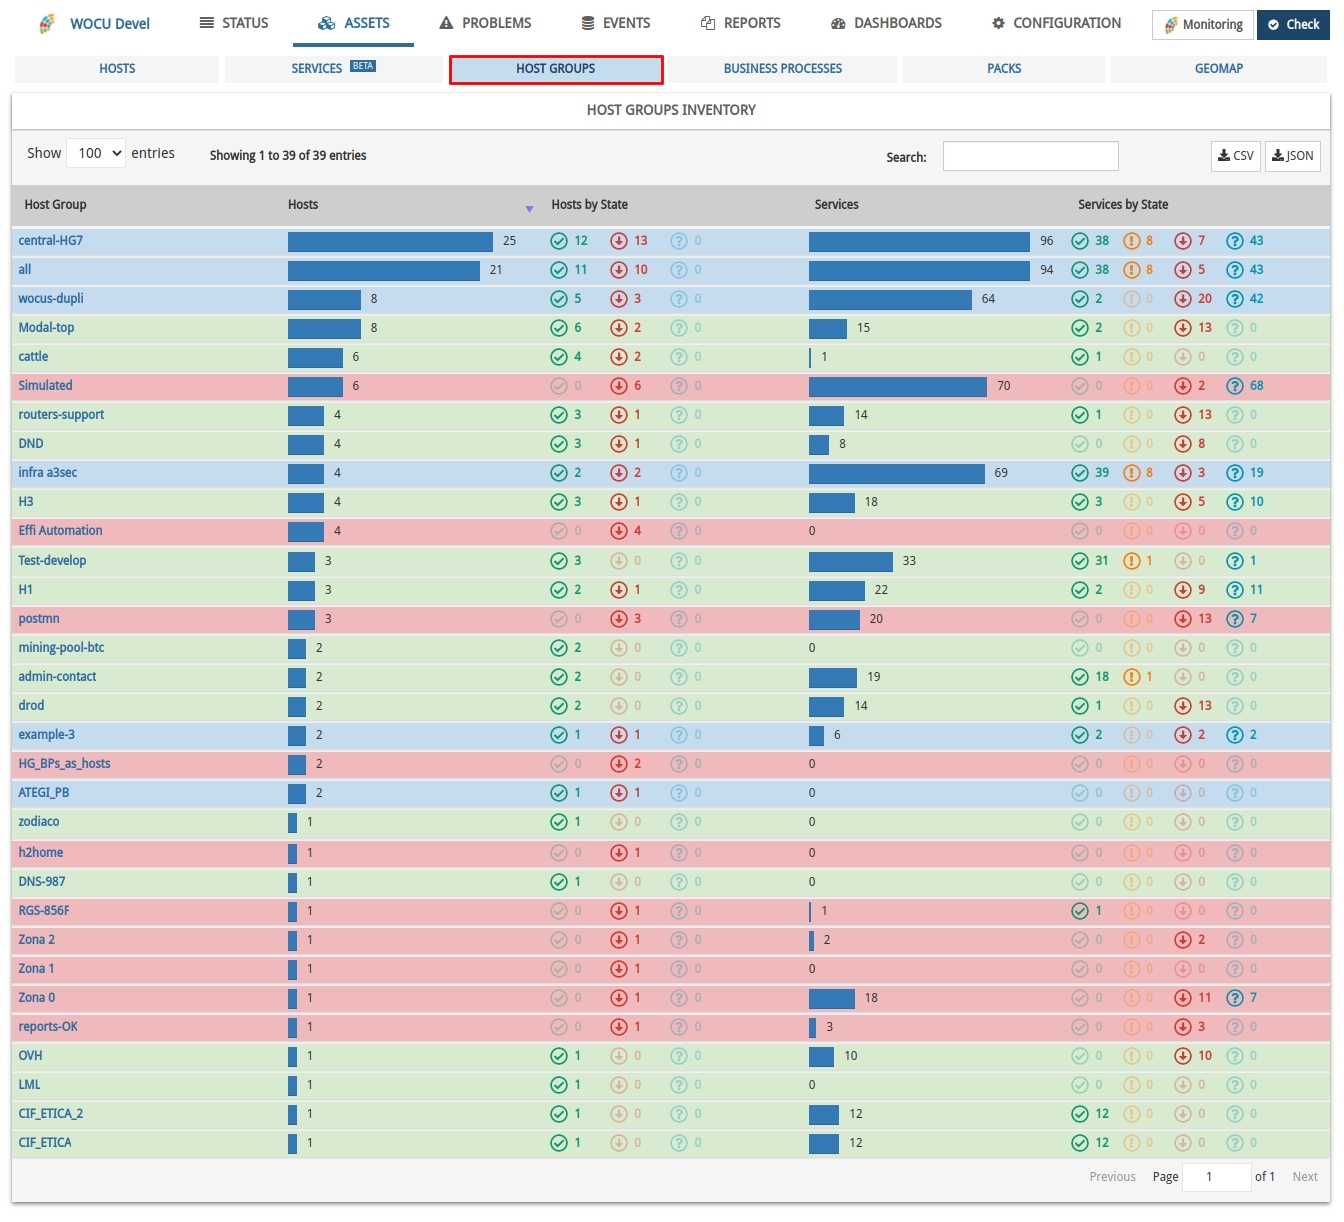Click the WOCU Devel logo icon
This screenshot has height=1222, width=1344.
pyautogui.click(x=47, y=24)
